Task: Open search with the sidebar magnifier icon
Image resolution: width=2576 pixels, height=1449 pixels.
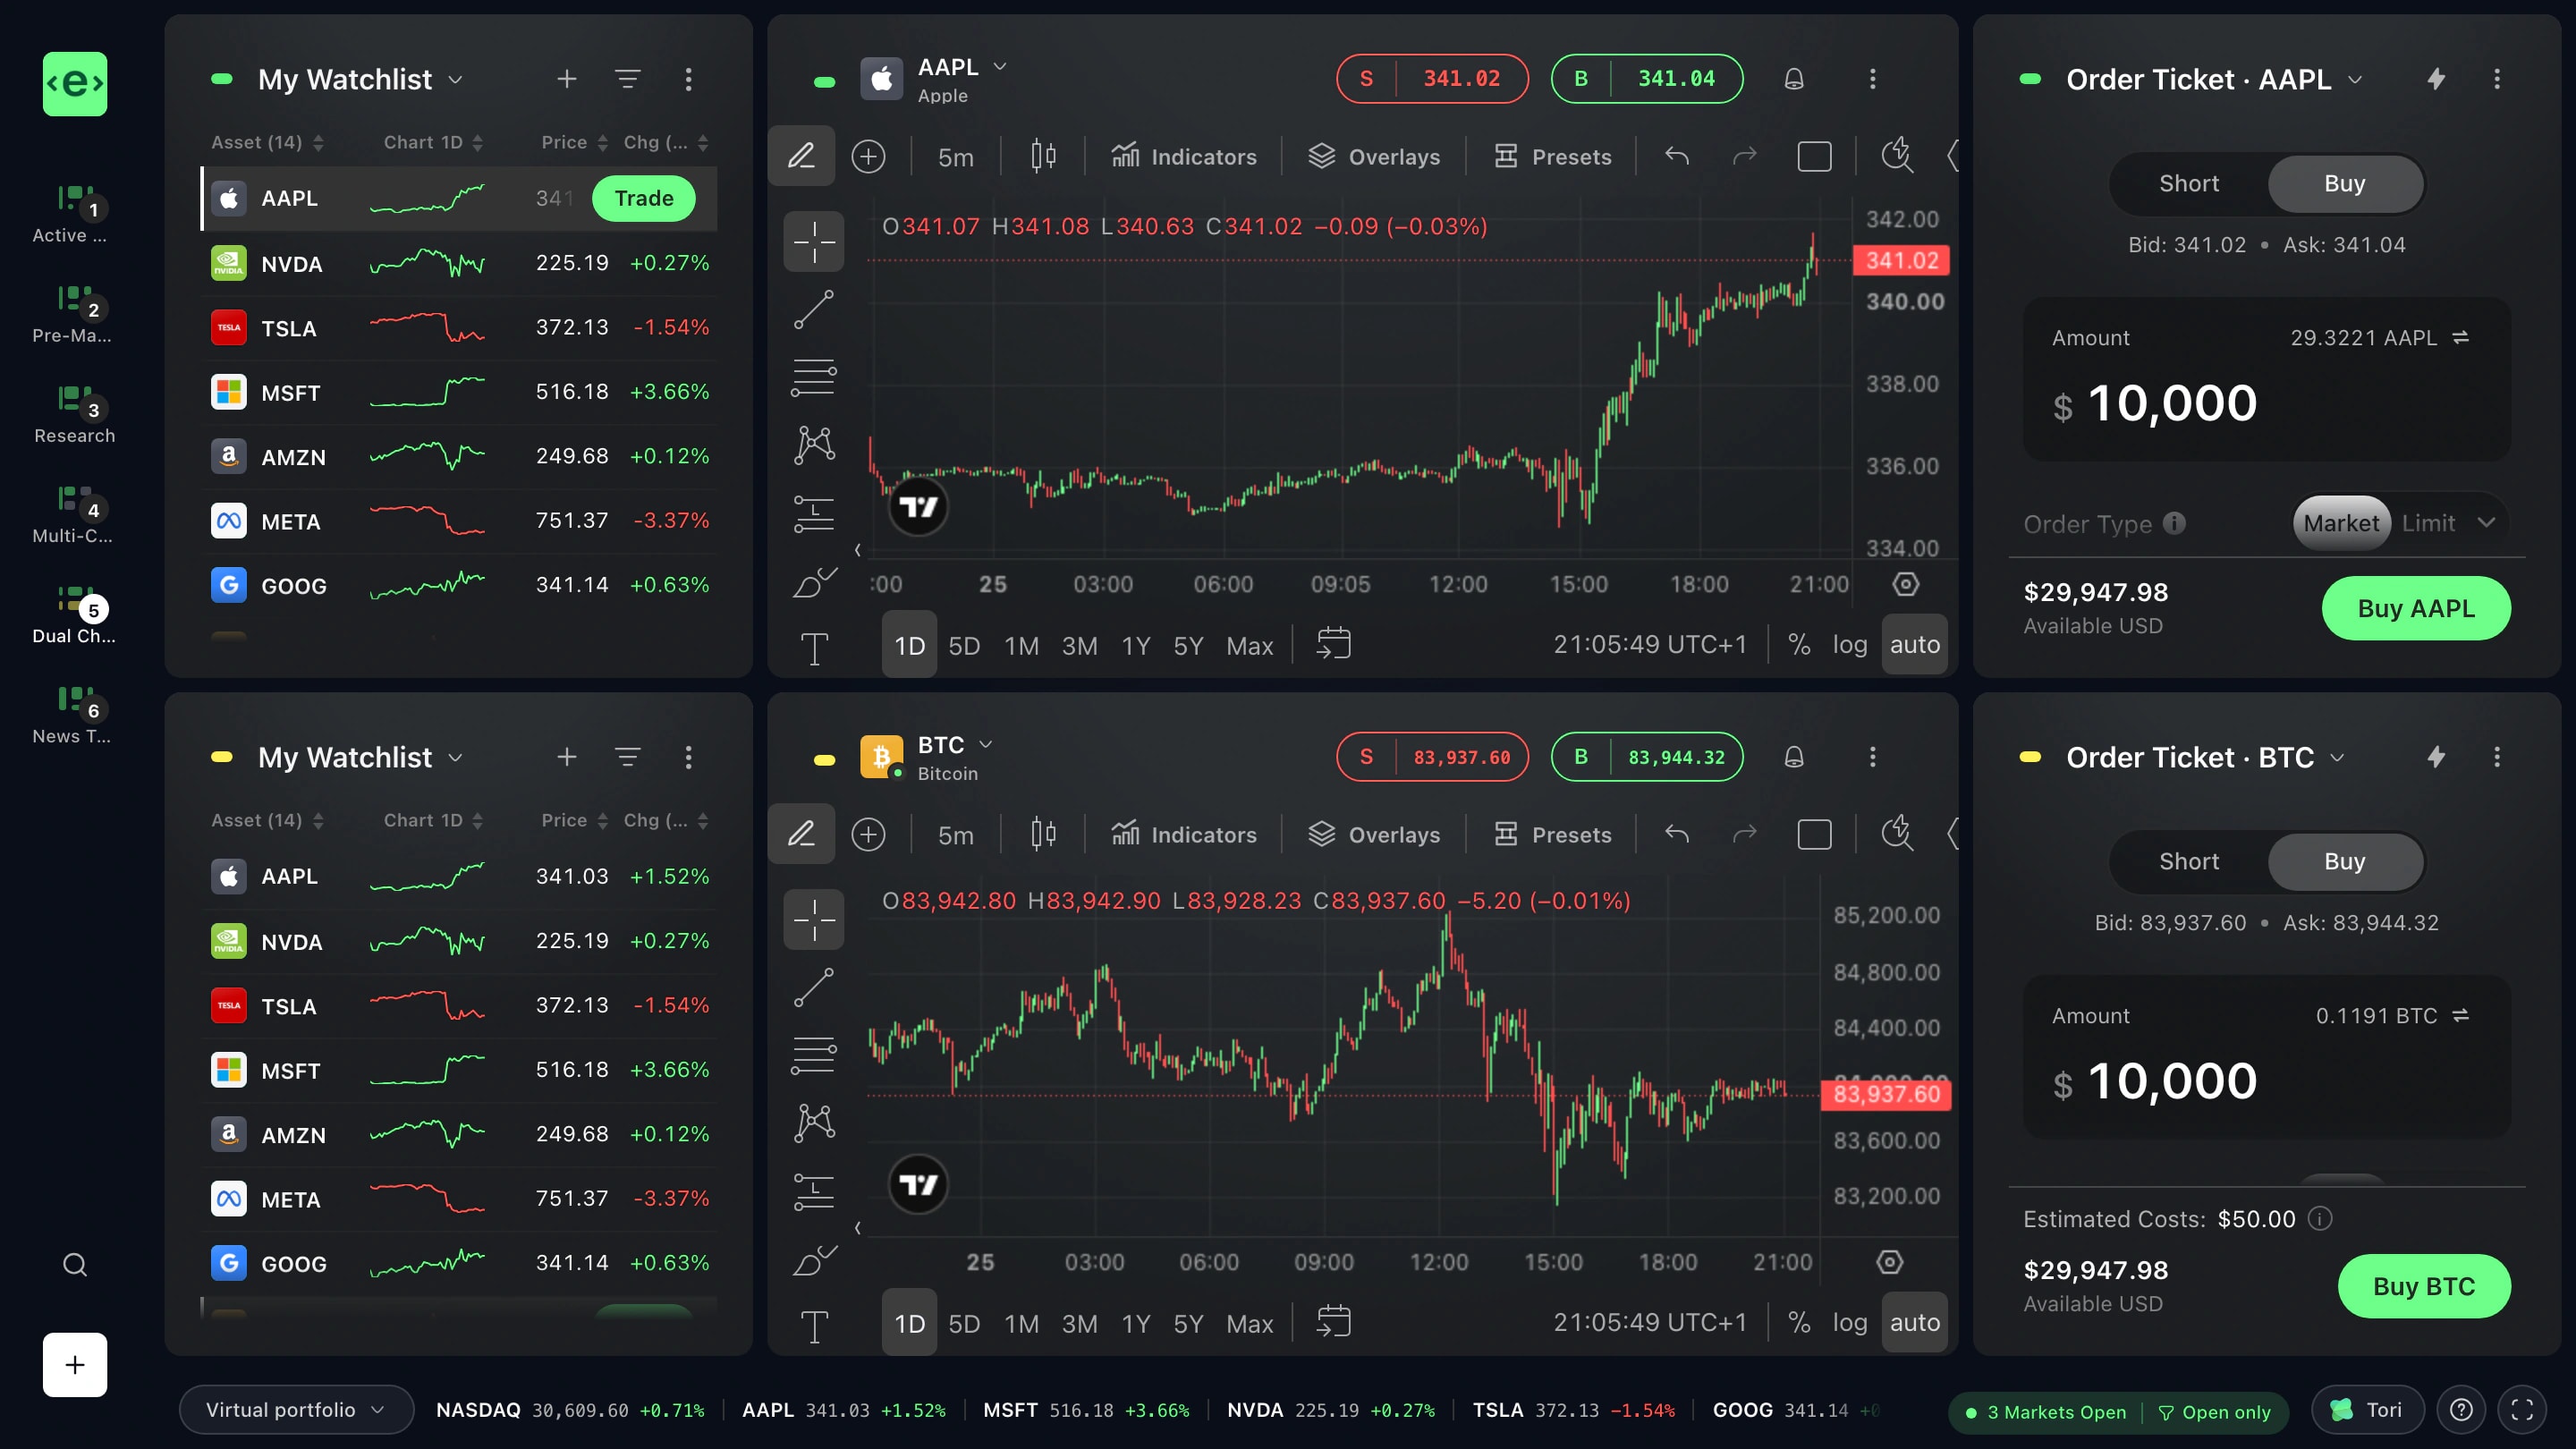Action: (x=75, y=1265)
